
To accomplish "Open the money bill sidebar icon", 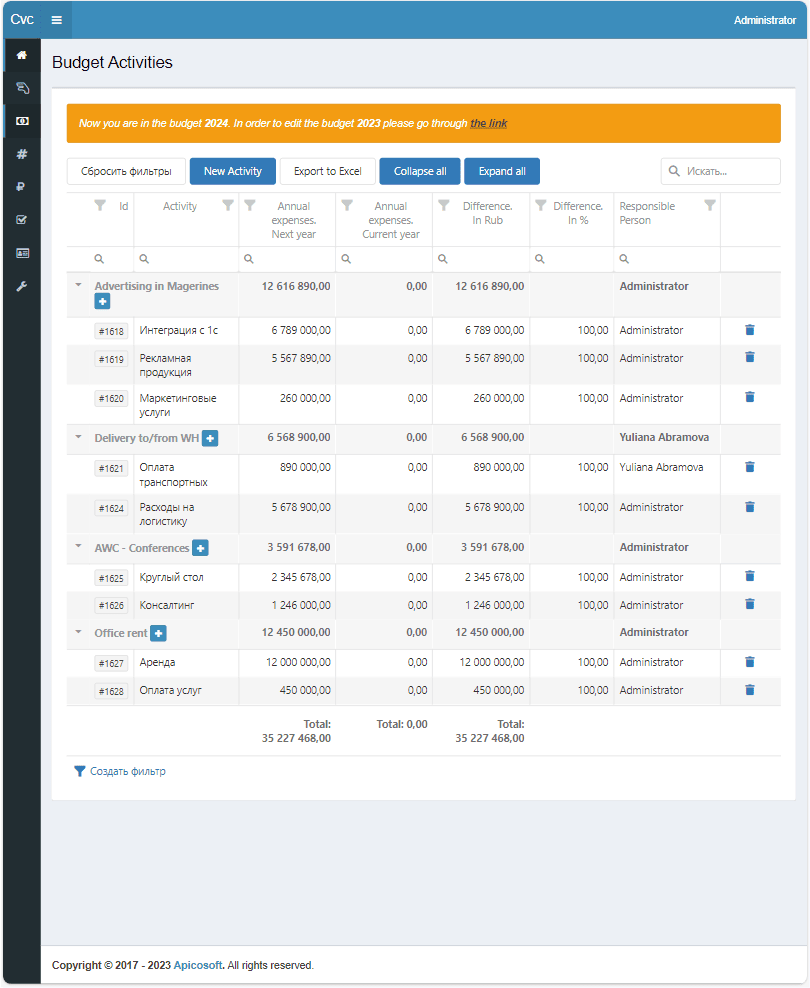I will point(22,121).
